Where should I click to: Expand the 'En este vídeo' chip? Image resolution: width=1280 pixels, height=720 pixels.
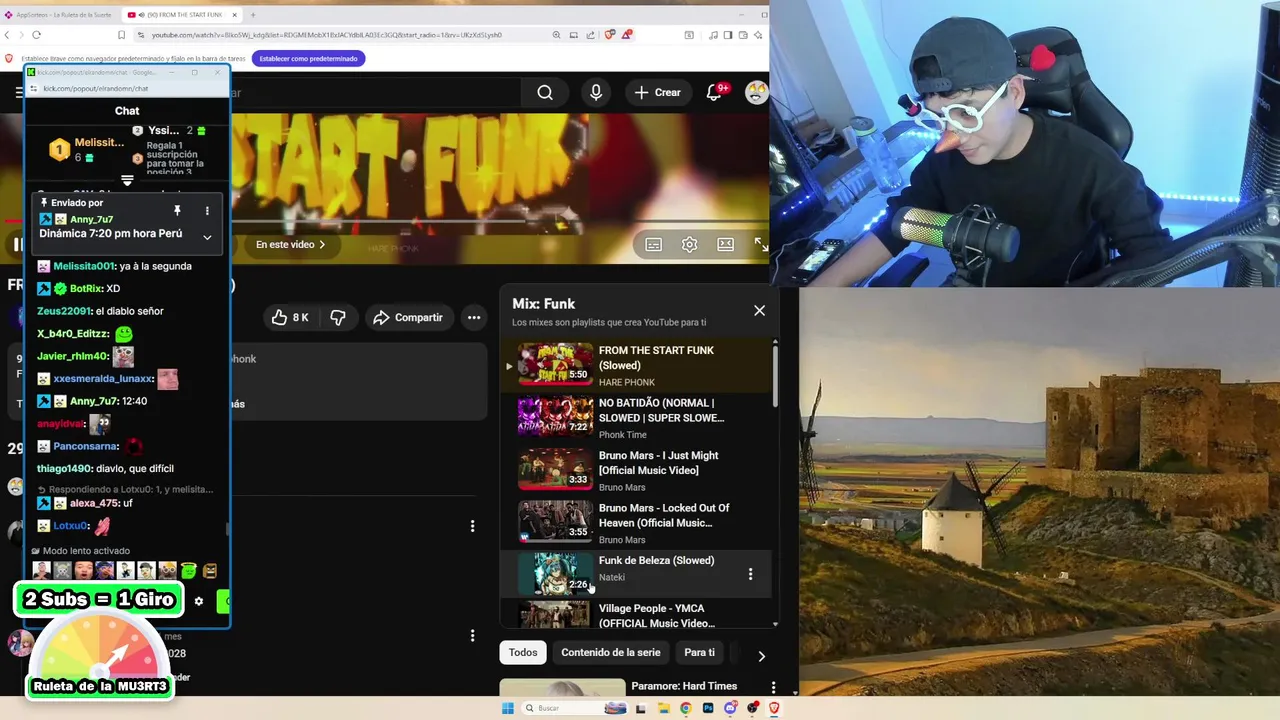pyautogui.click(x=290, y=244)
